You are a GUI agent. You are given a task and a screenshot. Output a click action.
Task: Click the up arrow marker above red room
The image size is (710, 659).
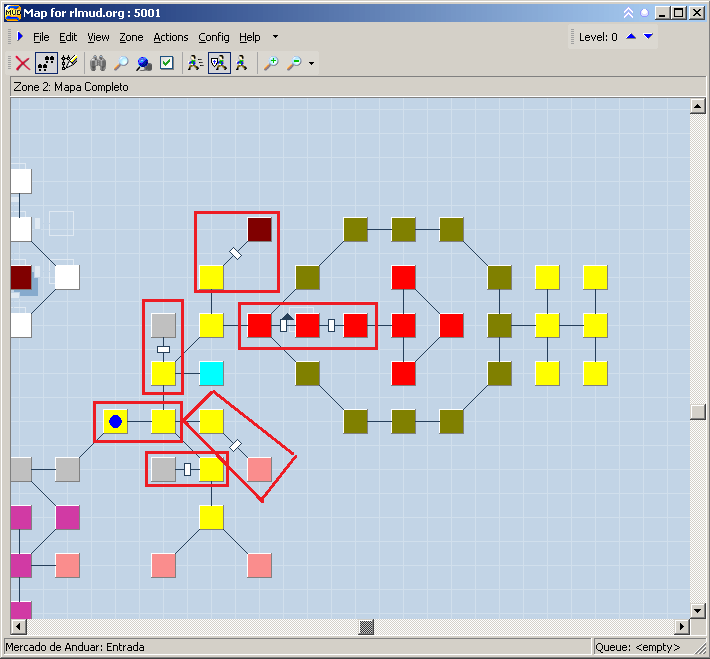[287, 317]
